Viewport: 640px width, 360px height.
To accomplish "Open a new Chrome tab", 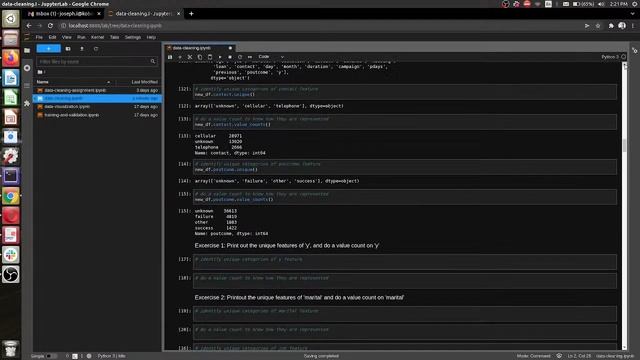I will pos(191,13).
